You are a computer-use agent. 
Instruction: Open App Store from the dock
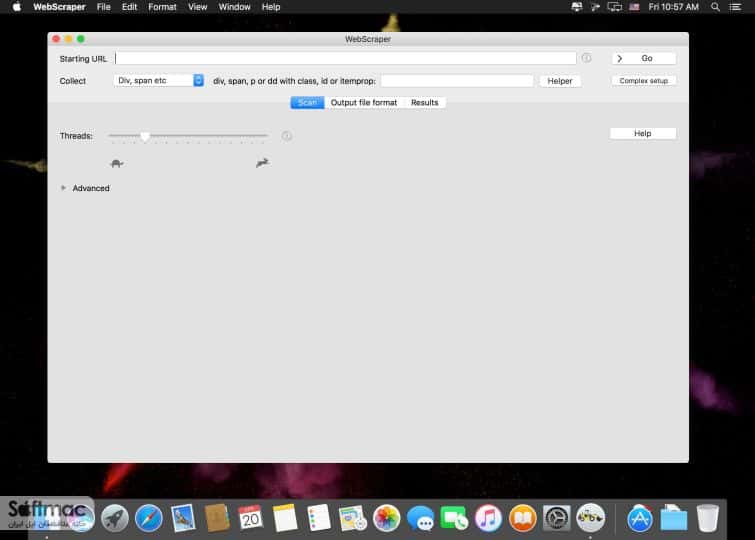tap(640, 518)
